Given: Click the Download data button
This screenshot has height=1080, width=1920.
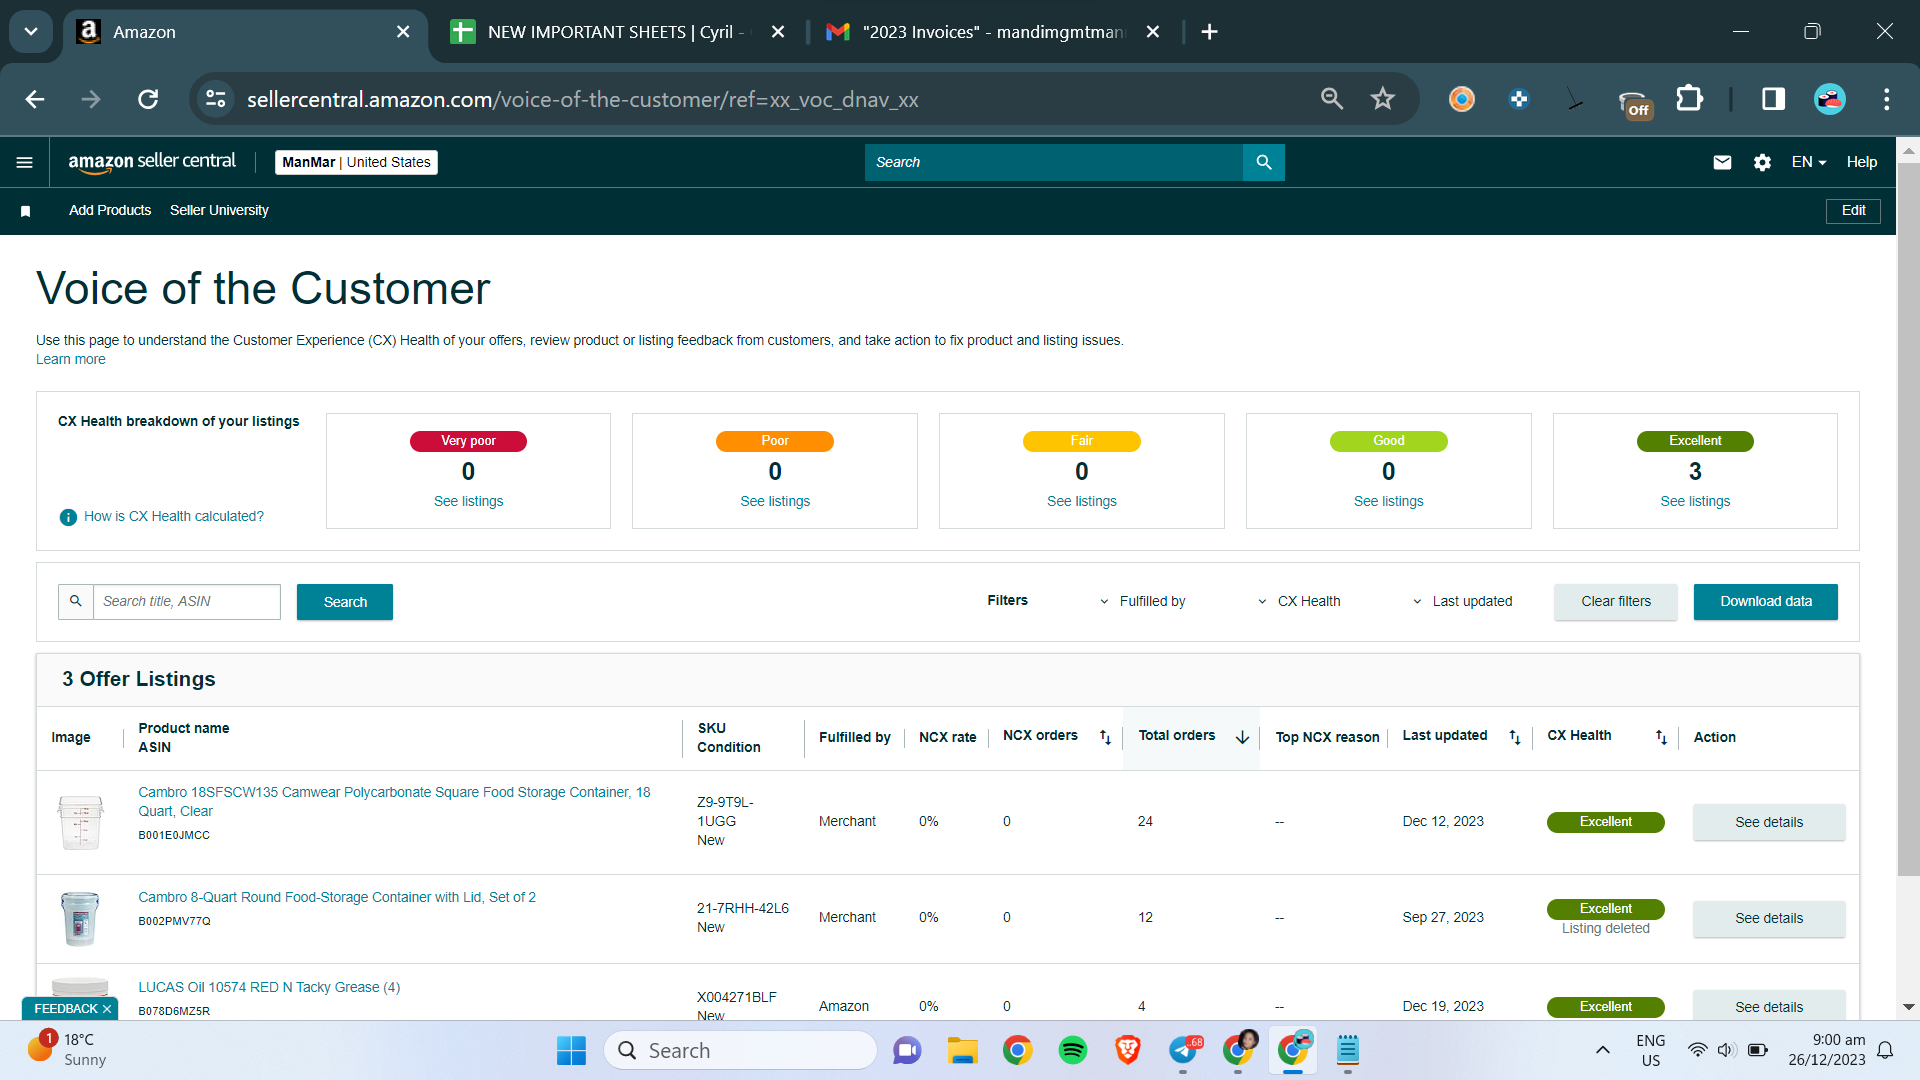Looking at the screenshot, I should coord(1766,602).
